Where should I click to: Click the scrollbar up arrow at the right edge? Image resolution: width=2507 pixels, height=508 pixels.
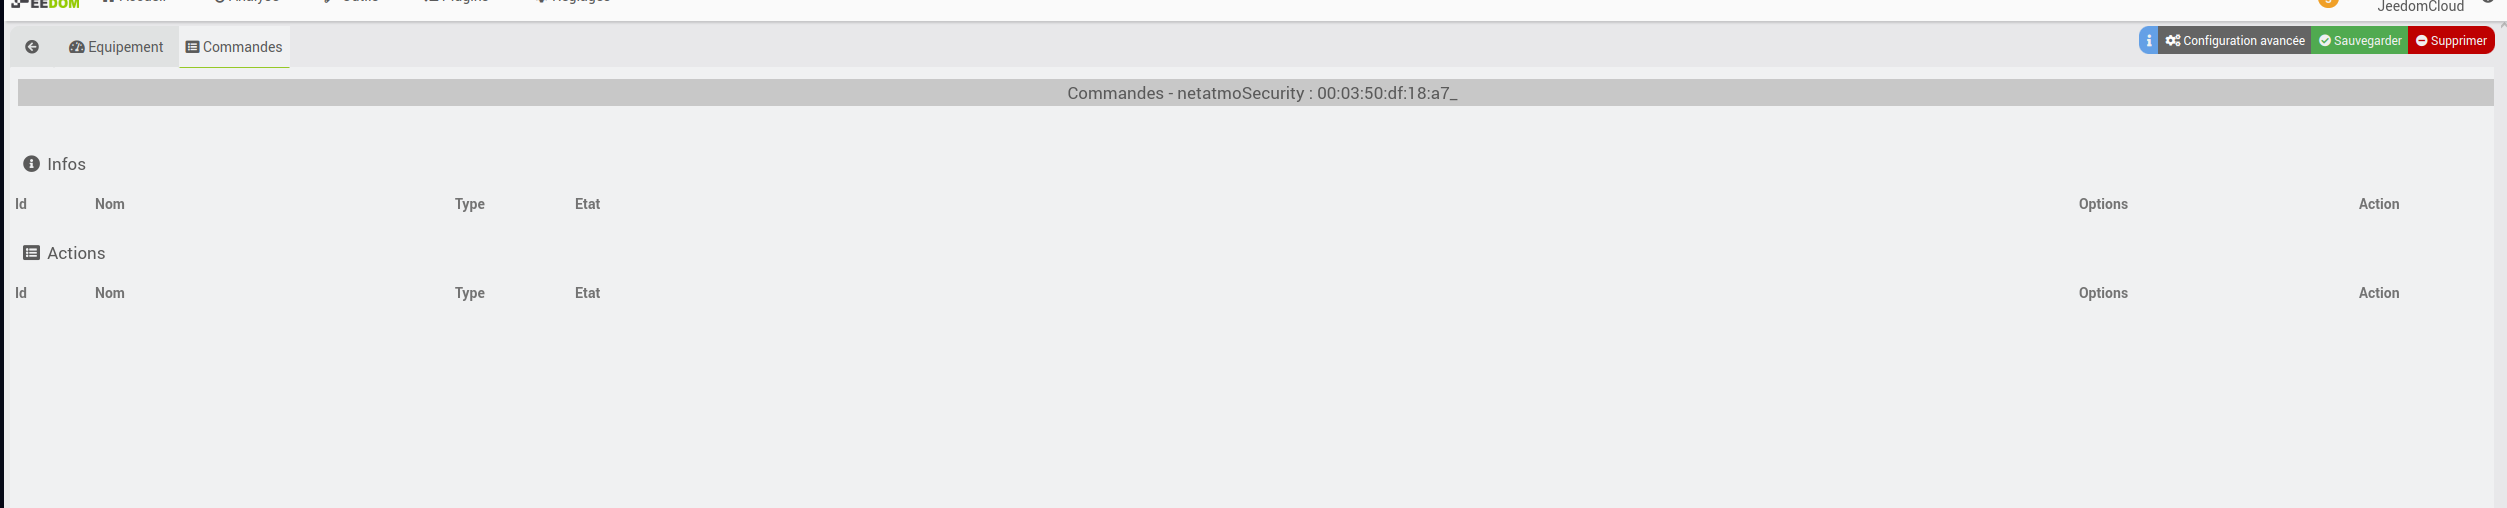click(x=2503, y=25)
